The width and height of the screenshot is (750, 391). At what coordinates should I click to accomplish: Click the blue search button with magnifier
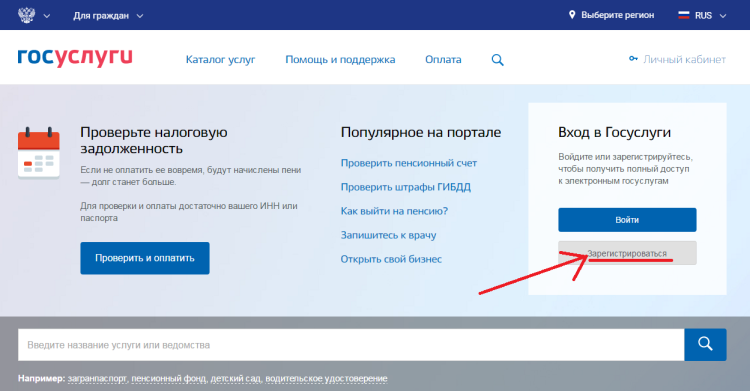pyautogui.click(x=706, y=345)
